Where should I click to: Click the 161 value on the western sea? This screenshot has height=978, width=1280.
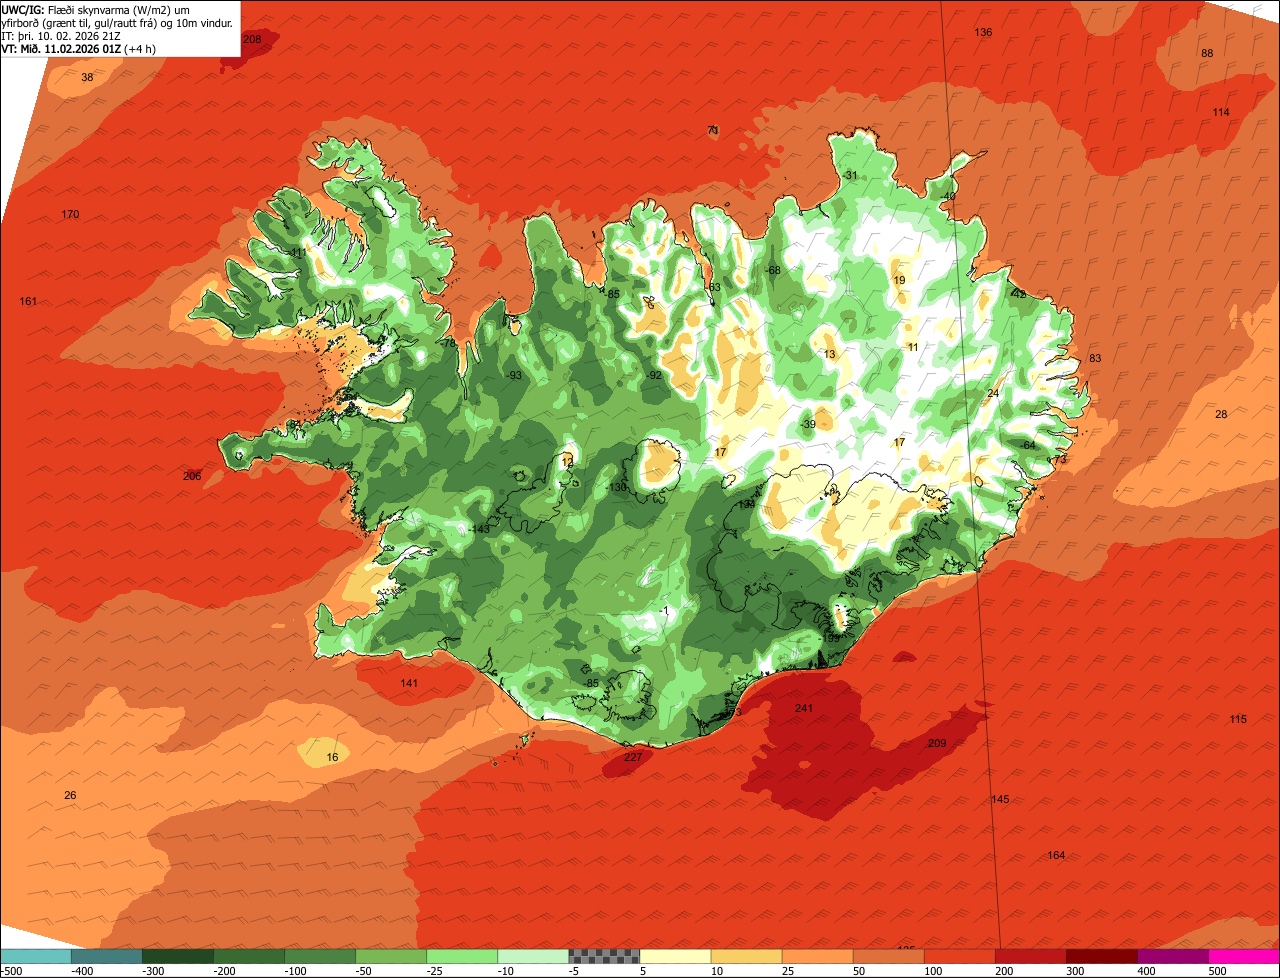[28, 302]
